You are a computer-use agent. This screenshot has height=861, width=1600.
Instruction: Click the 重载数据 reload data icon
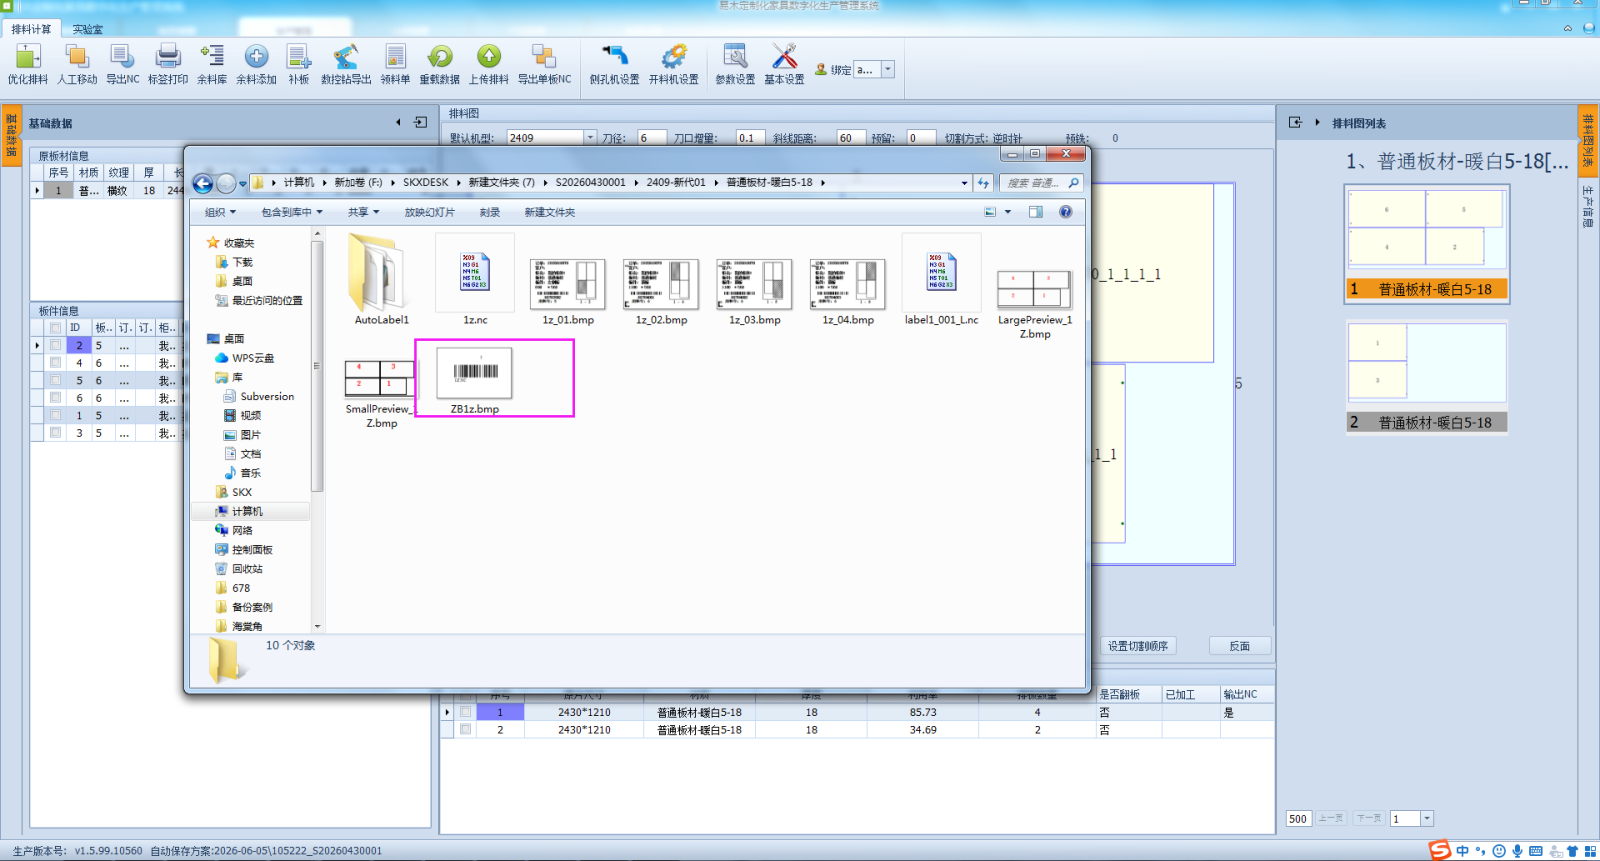pyautogui.click(x=439, y=65)
